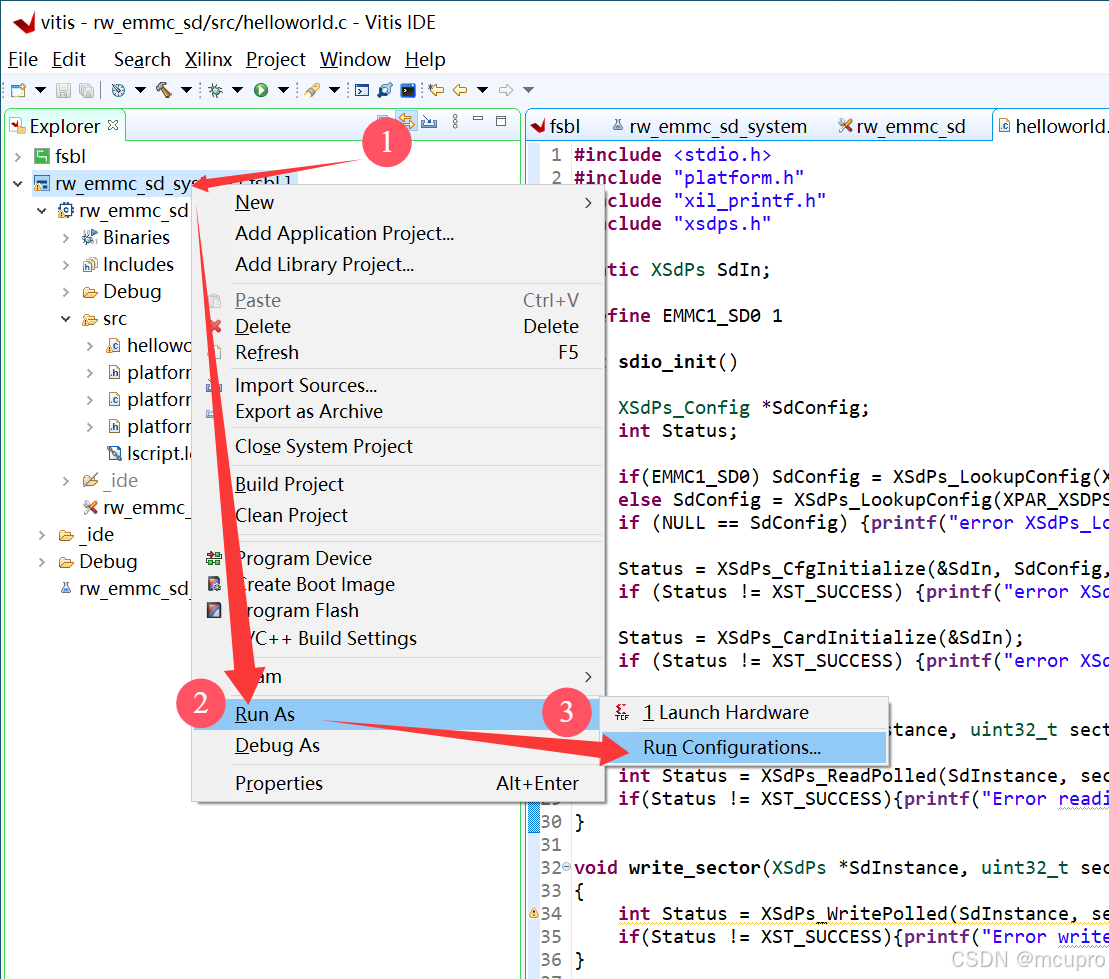Open the File menu

click(23, 59)
